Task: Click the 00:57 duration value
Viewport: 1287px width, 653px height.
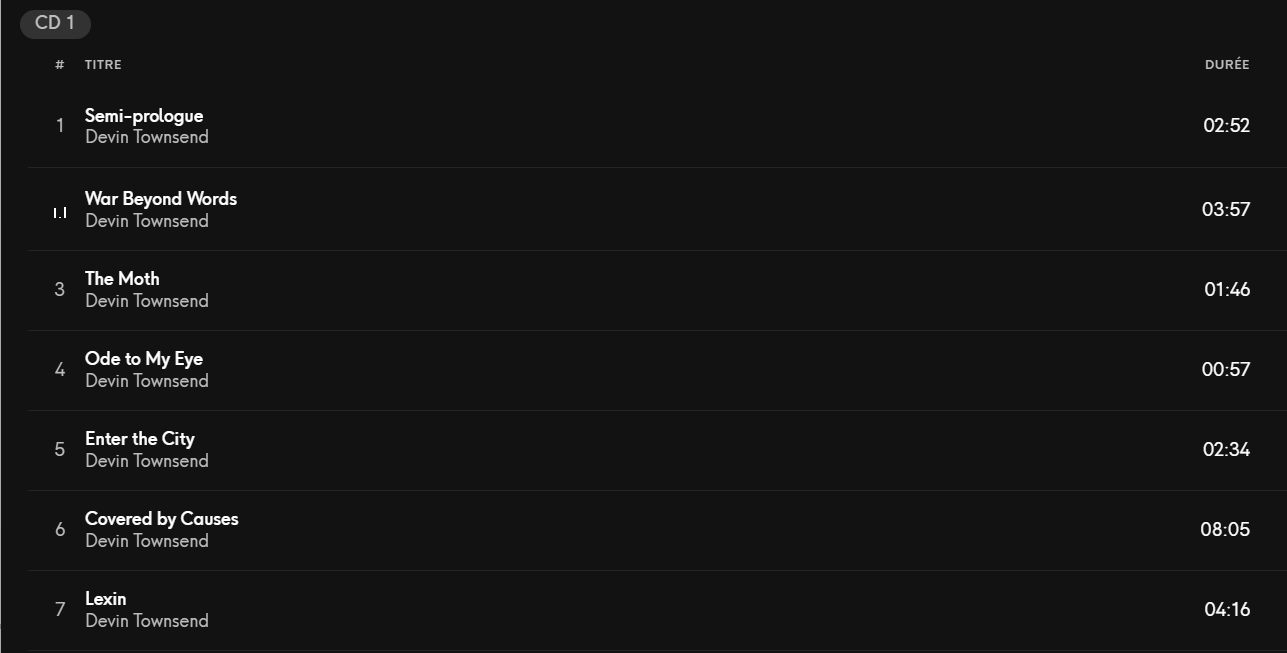Action: click(1226, 369)
